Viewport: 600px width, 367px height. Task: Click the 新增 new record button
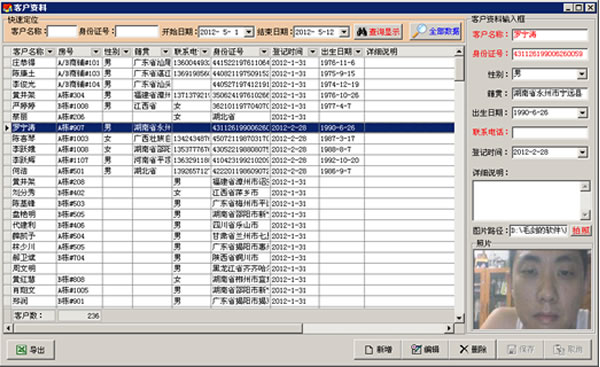[378, 349]
